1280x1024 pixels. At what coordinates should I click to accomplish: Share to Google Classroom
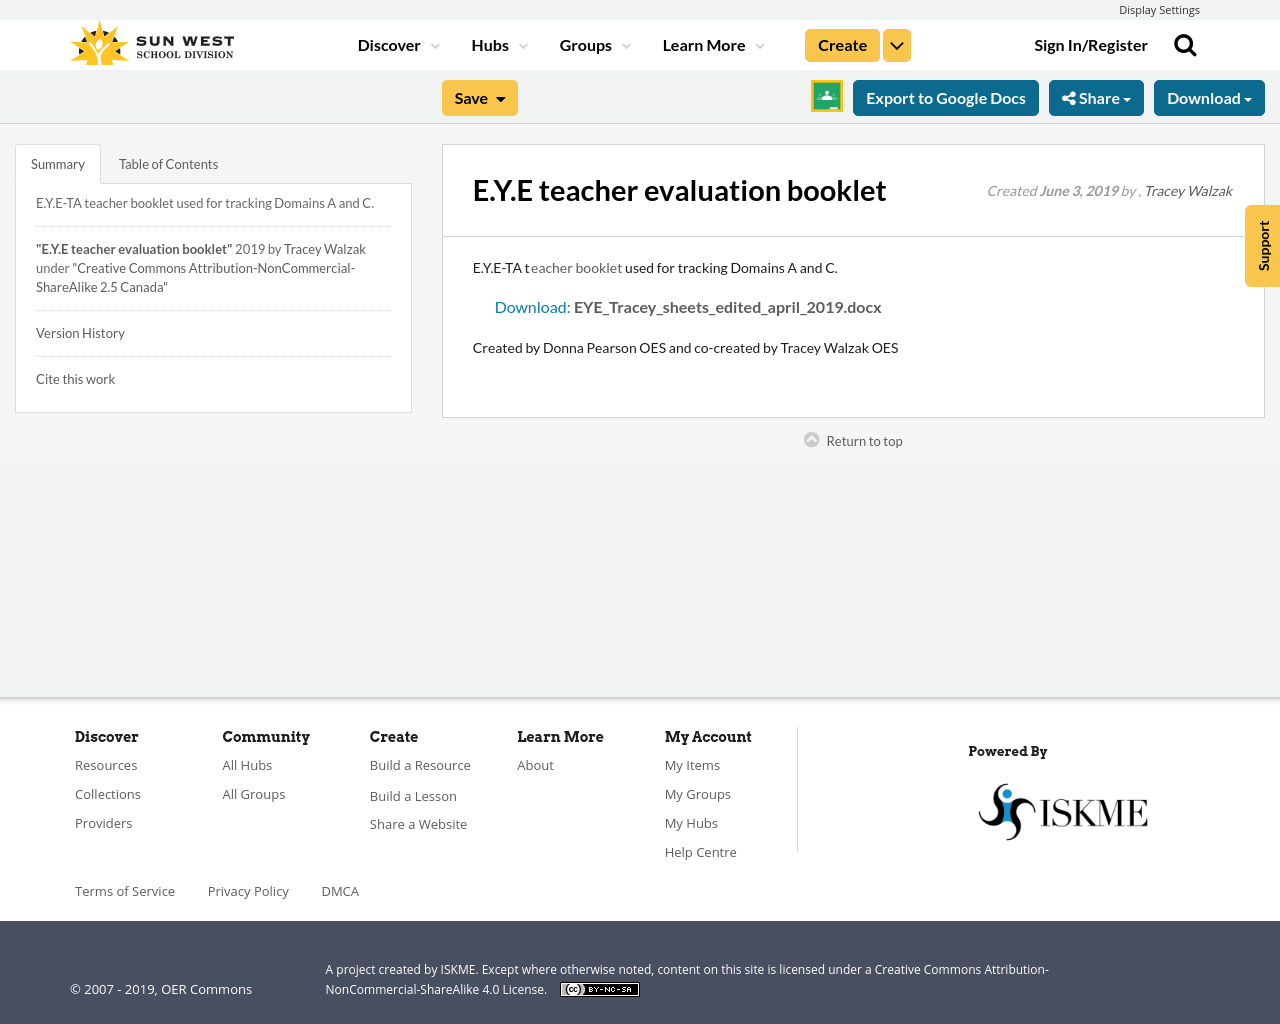826,96
